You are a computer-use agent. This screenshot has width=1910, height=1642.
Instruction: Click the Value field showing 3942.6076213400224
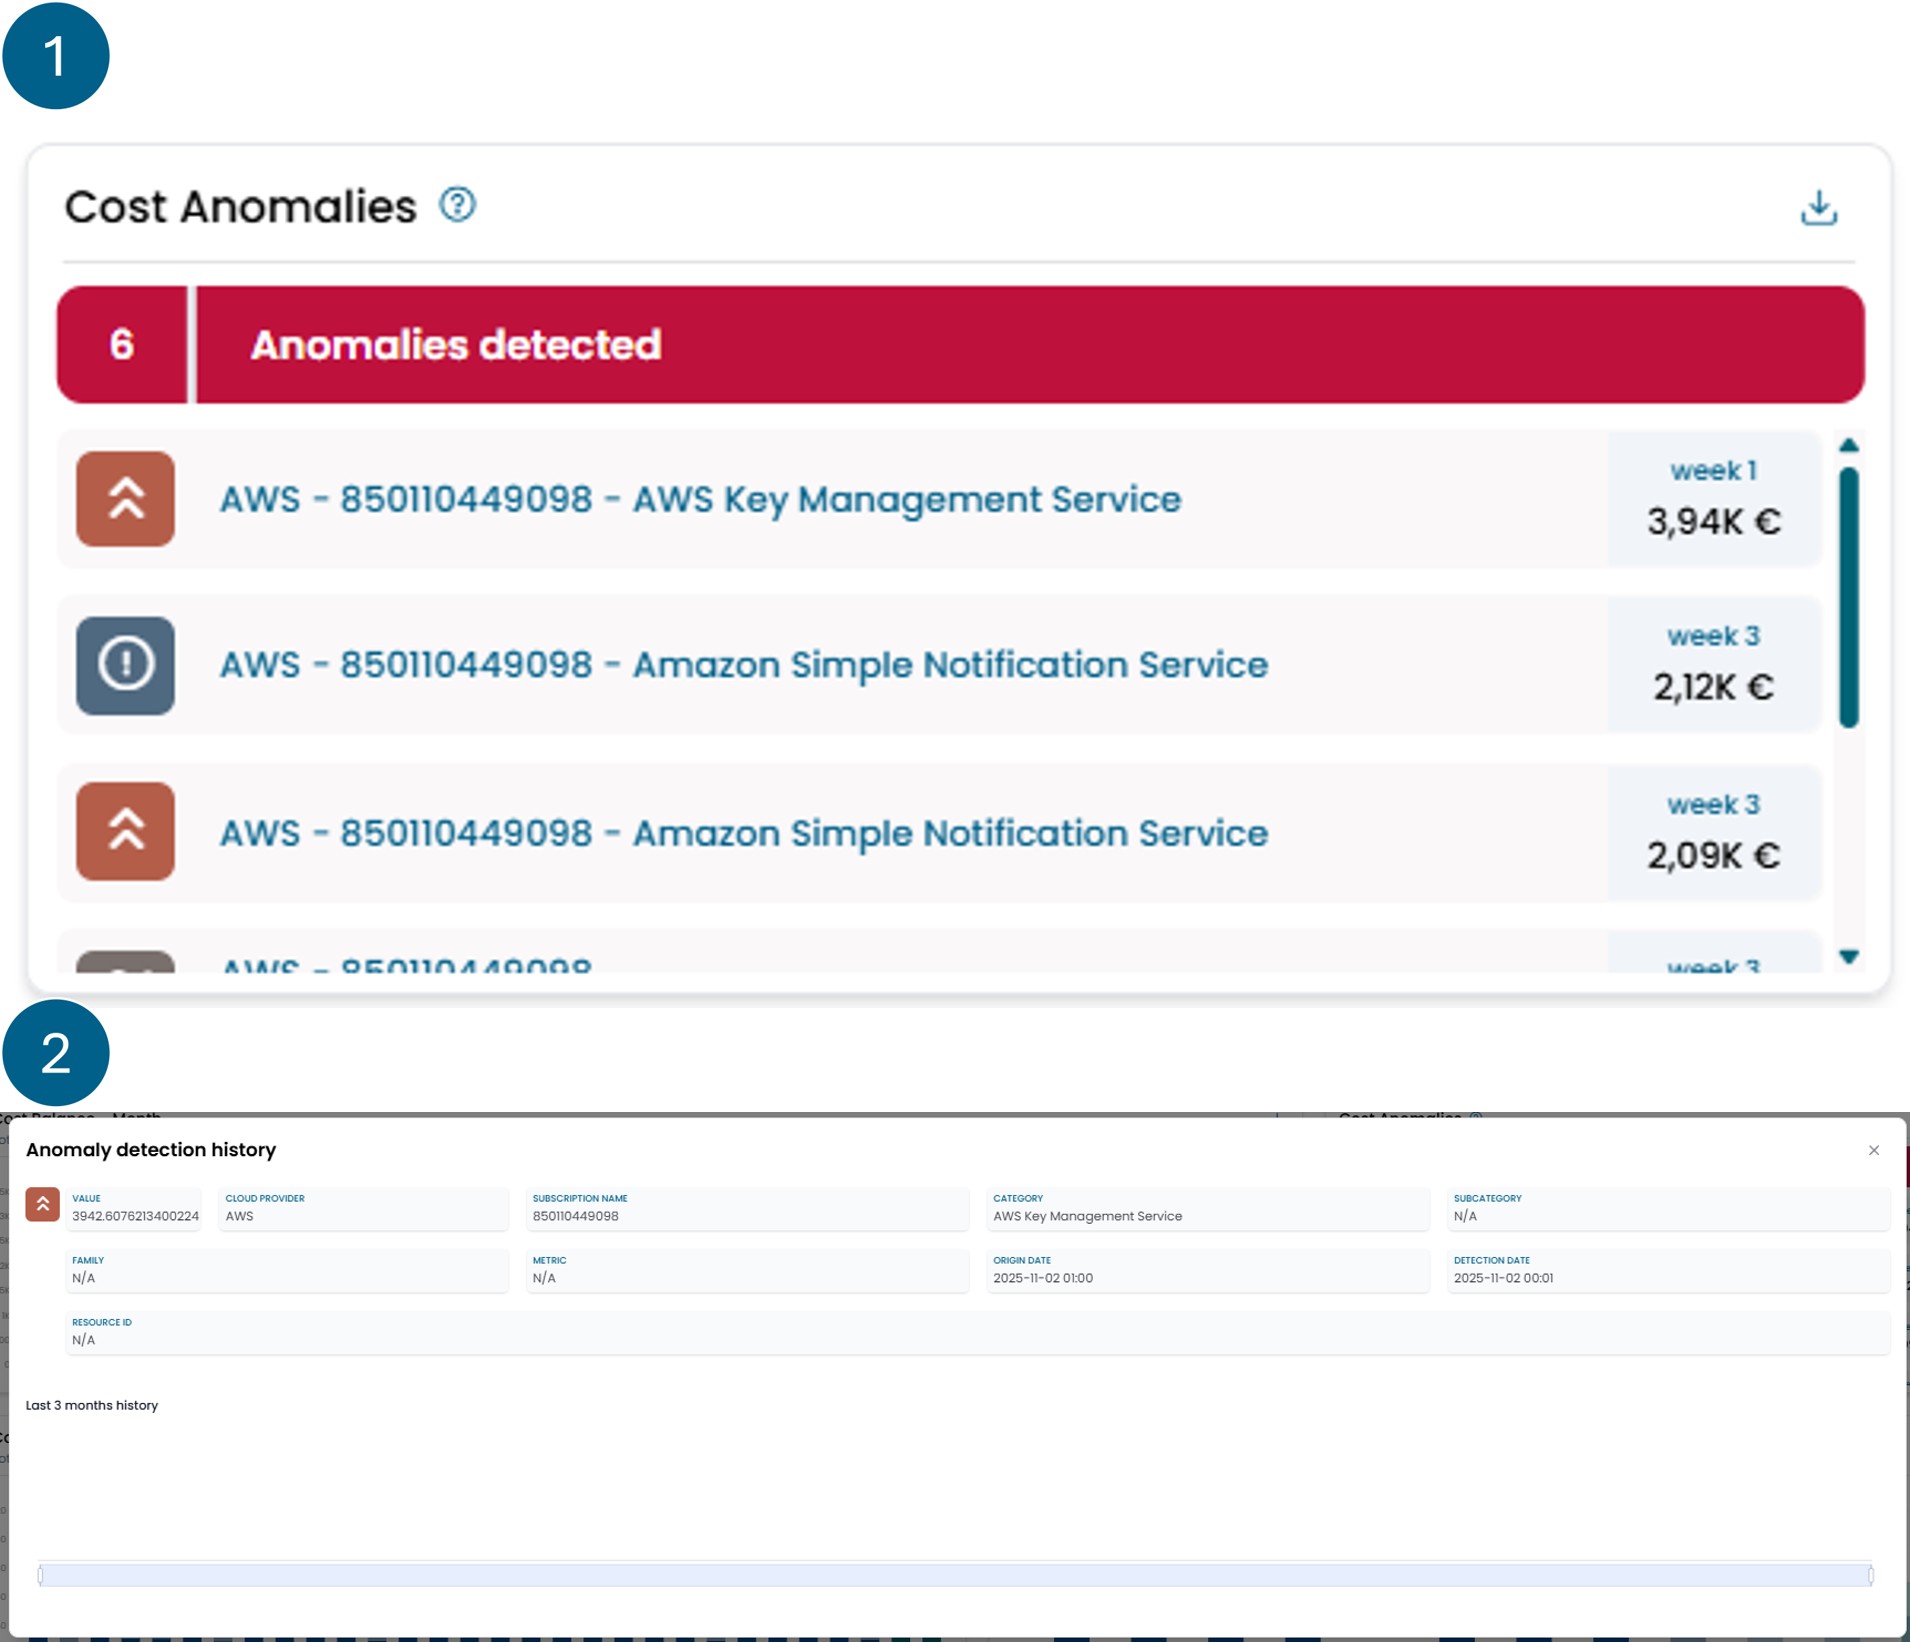(135, 1209)
